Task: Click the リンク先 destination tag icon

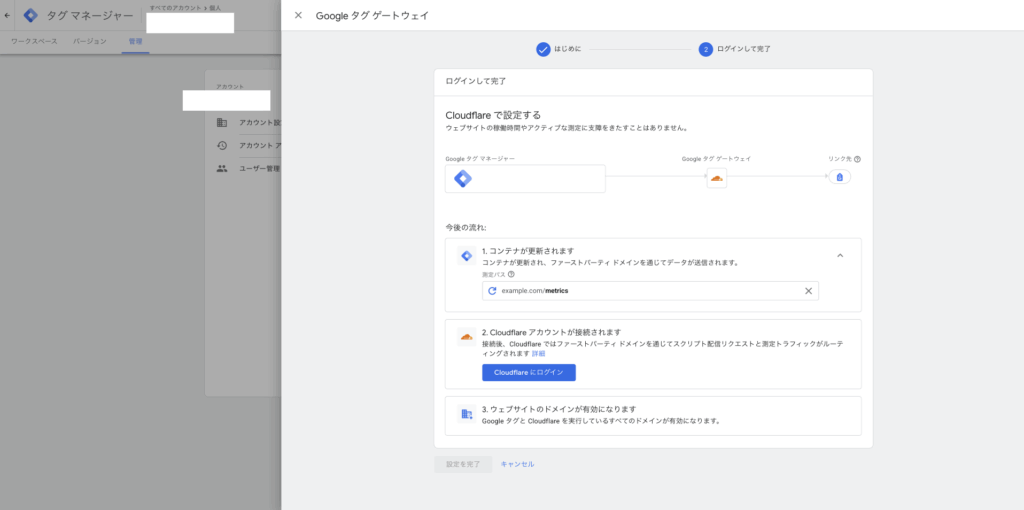Action: 840,177
